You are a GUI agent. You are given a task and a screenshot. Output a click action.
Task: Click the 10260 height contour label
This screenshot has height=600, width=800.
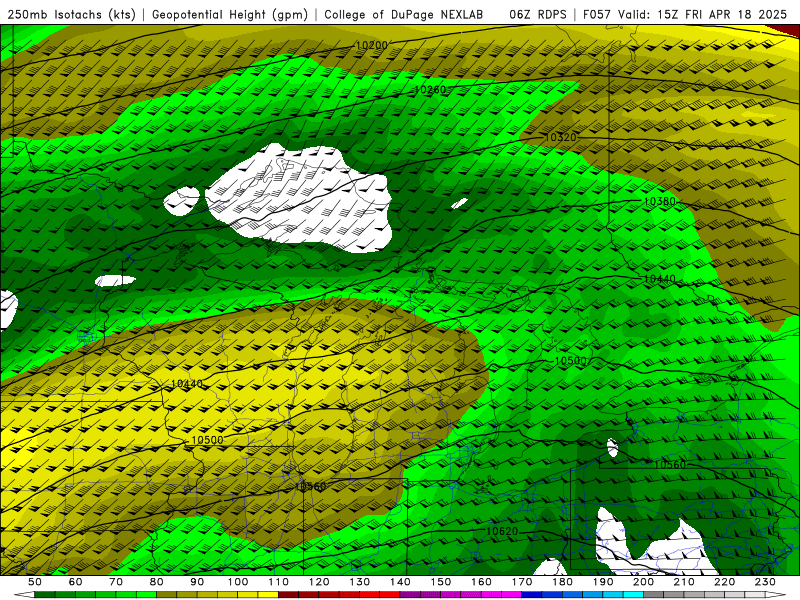[430, 90]
